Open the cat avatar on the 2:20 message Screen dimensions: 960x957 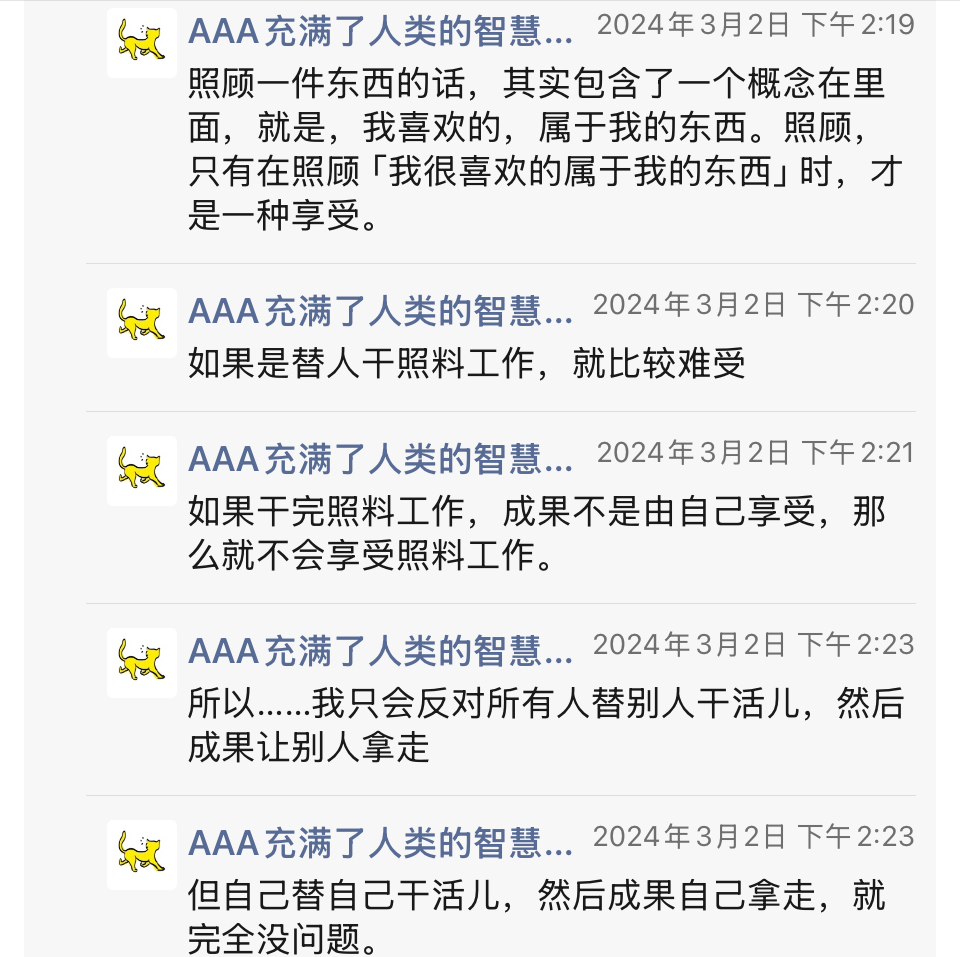pos(142,322)
